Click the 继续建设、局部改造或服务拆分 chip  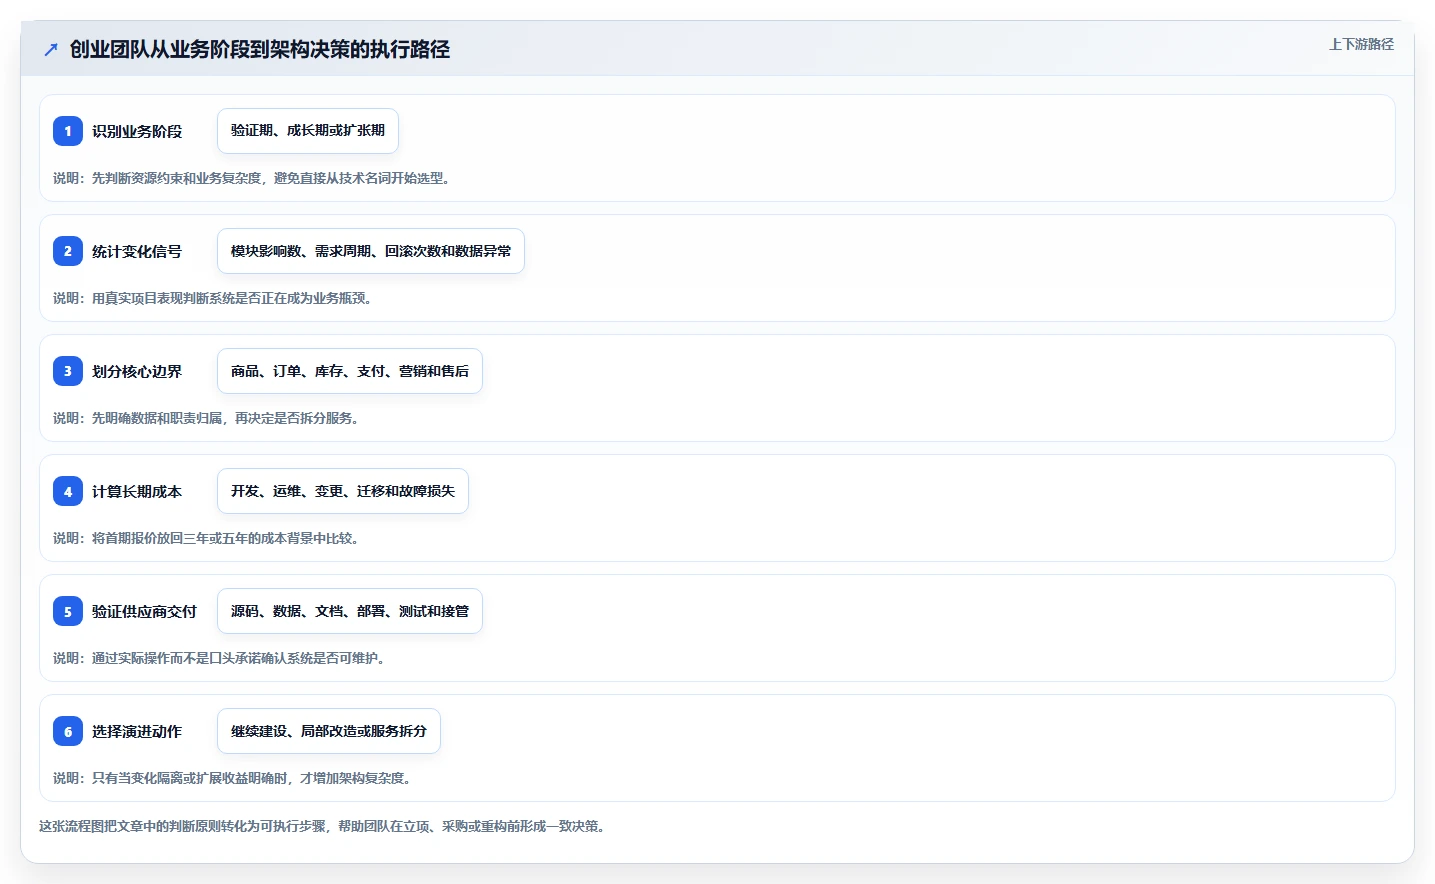tap(329, 731)
